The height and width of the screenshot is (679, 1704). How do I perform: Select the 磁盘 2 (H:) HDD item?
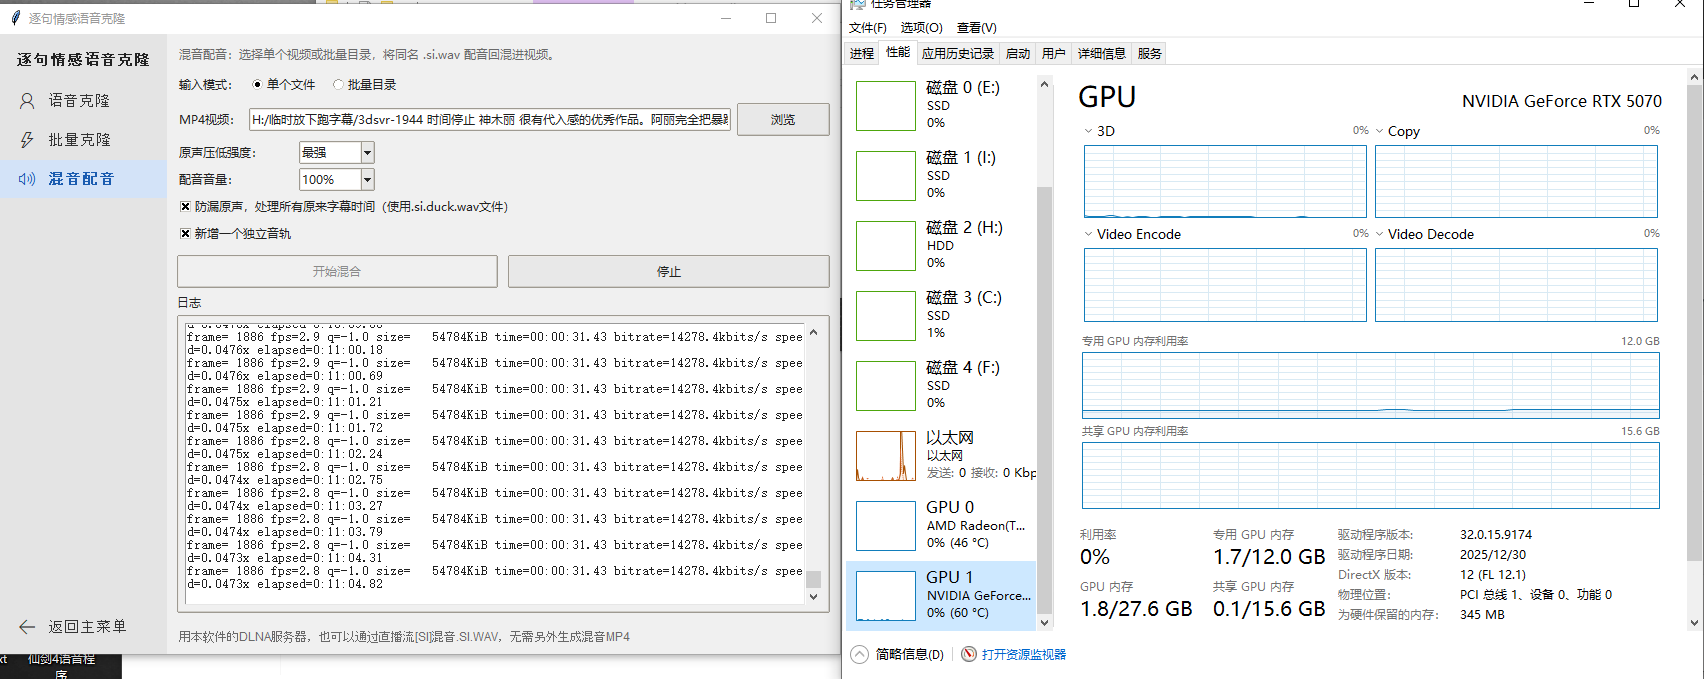tap(941, 245)
